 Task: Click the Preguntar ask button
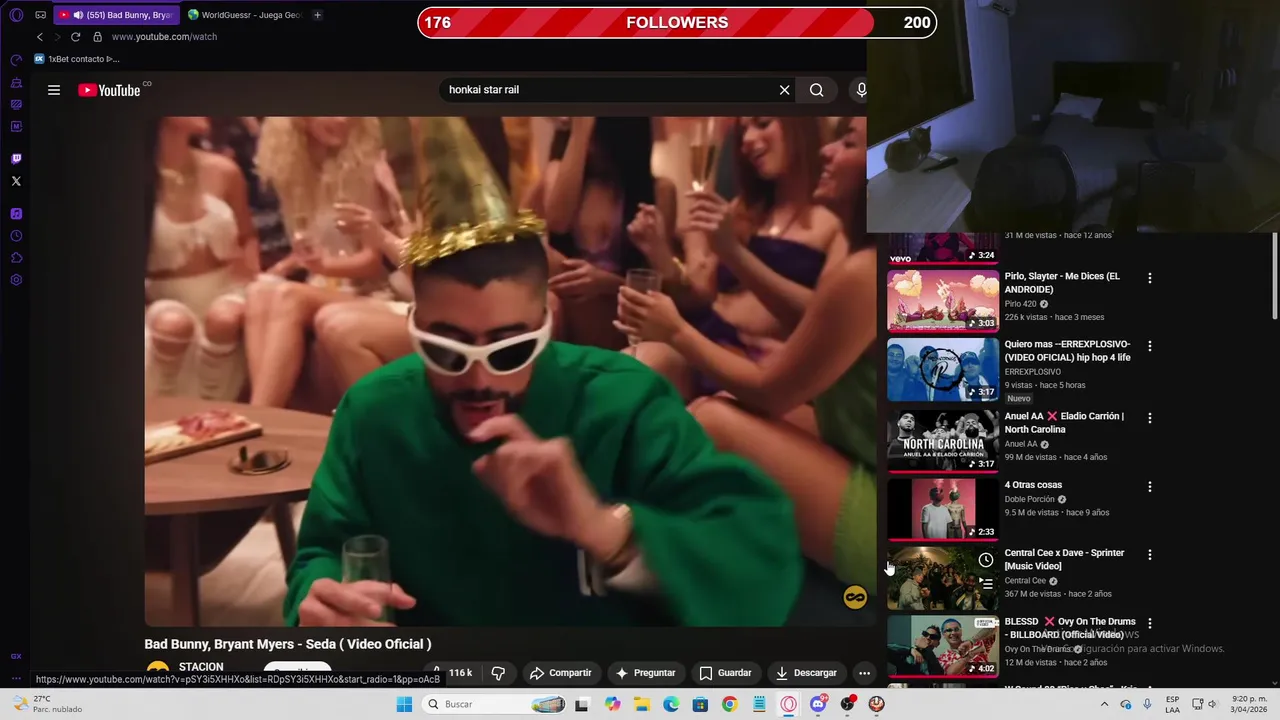click(x=645, y=673)
